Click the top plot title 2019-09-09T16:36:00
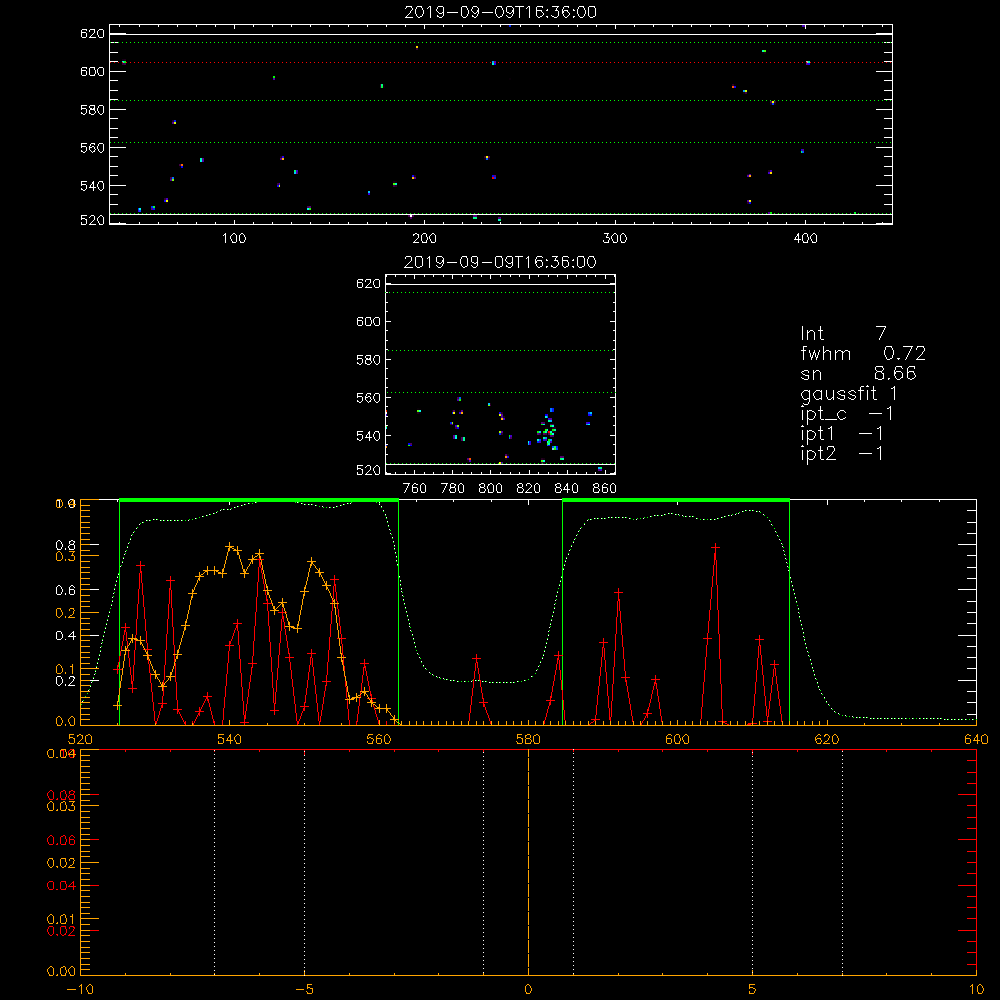The image size is (1000, 1000). click(500, 12)
